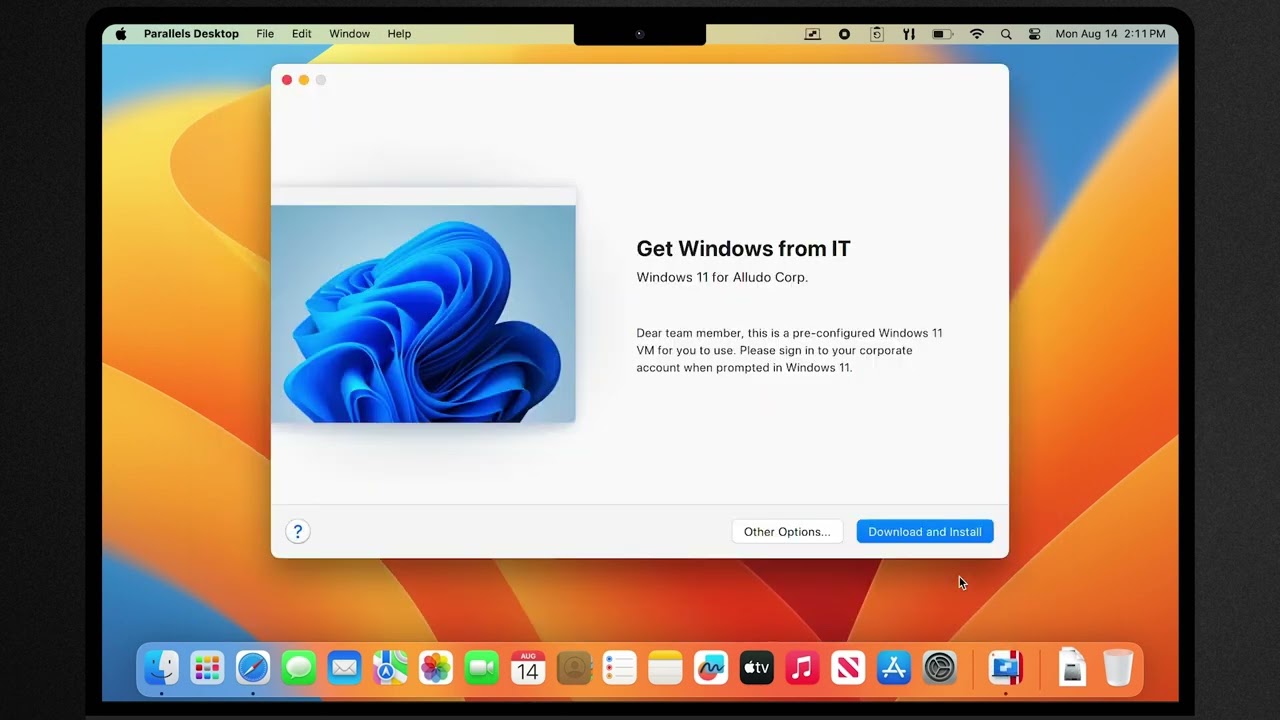Open News from the Dock
1280x720 pixels.
point(848,667)
